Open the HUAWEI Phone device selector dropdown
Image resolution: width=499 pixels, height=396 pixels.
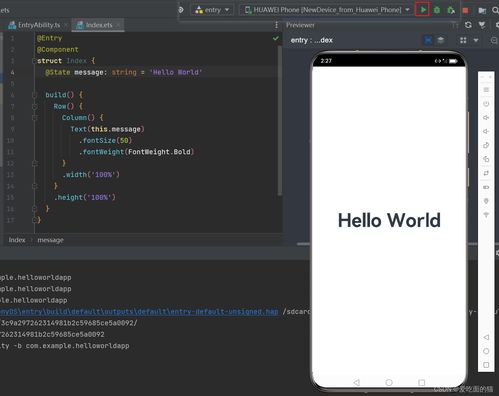tap(327, 10)
